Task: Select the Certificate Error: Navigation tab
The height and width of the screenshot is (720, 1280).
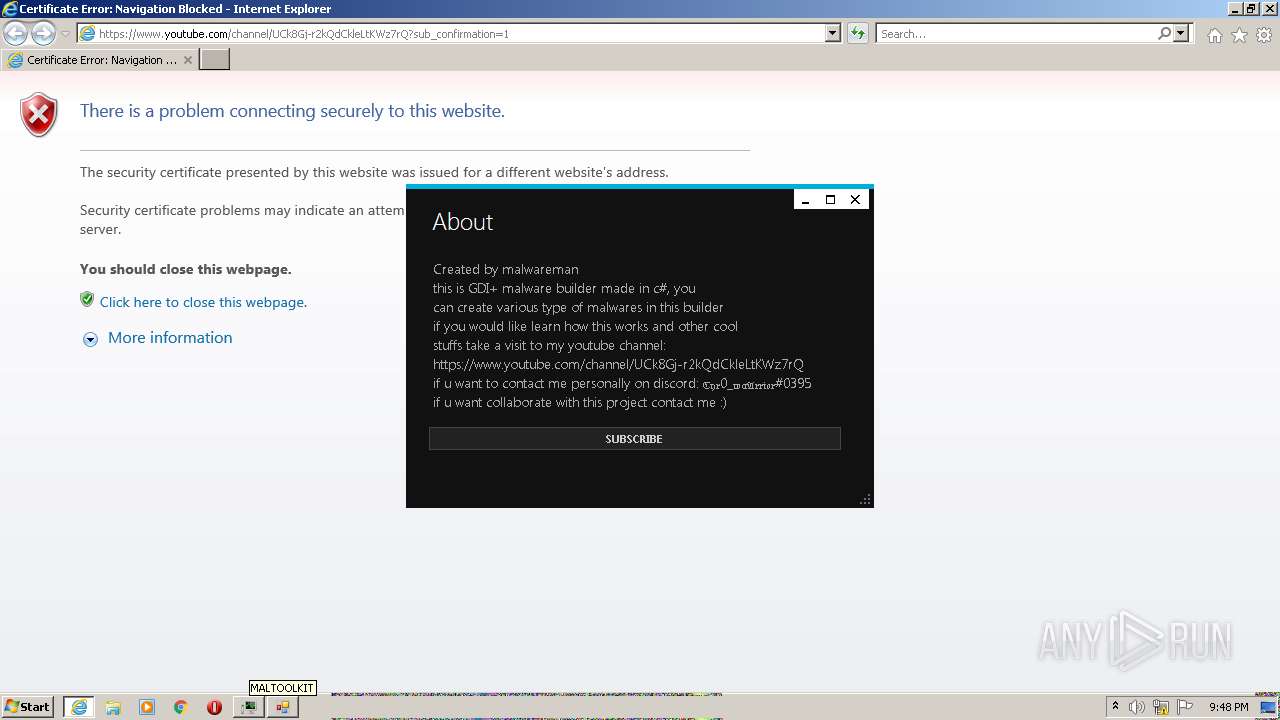Action: pos(100,60)
